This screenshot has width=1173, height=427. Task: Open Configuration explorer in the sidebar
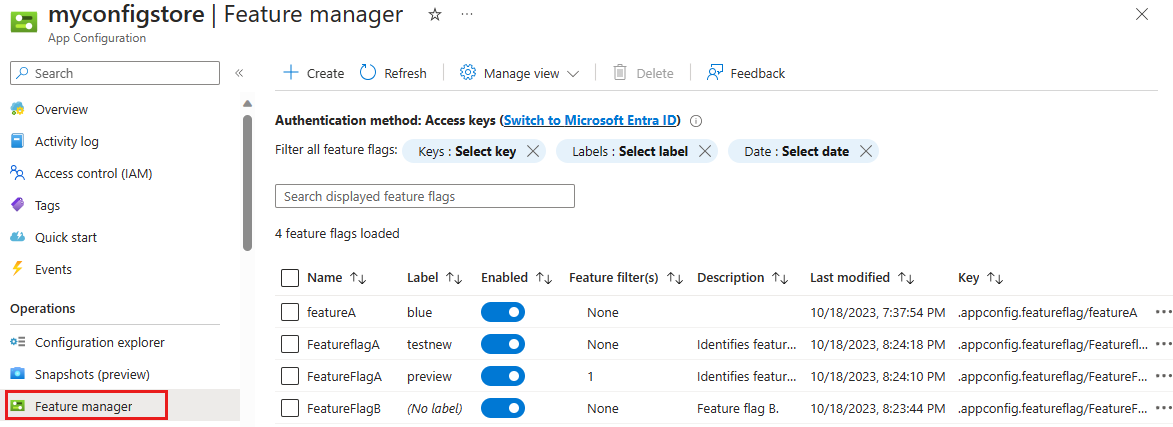click(100, 342)
